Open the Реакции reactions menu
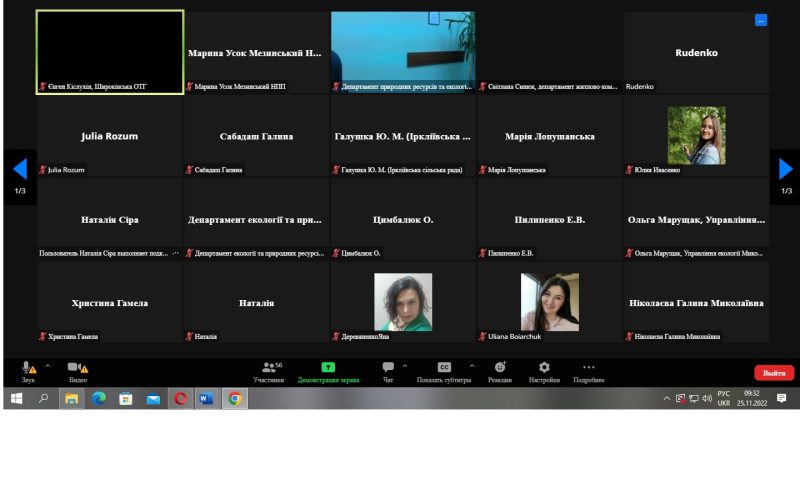Viewport: 800px width, 500px height. pos(500,369)
